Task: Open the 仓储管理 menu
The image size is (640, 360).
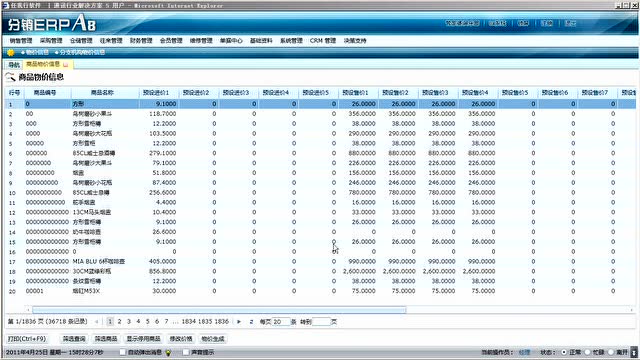Action: [x=81, y=40]
